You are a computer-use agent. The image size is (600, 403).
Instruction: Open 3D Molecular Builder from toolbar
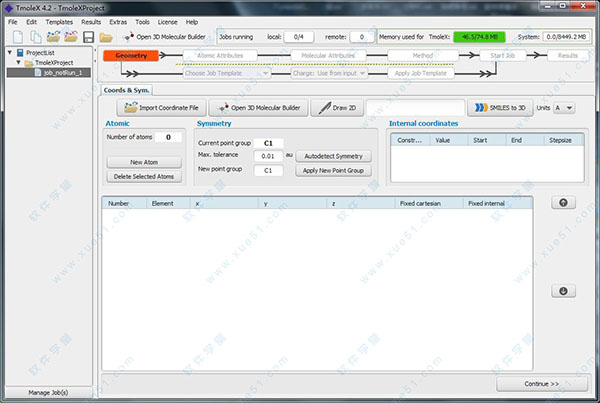coord(166,37)
